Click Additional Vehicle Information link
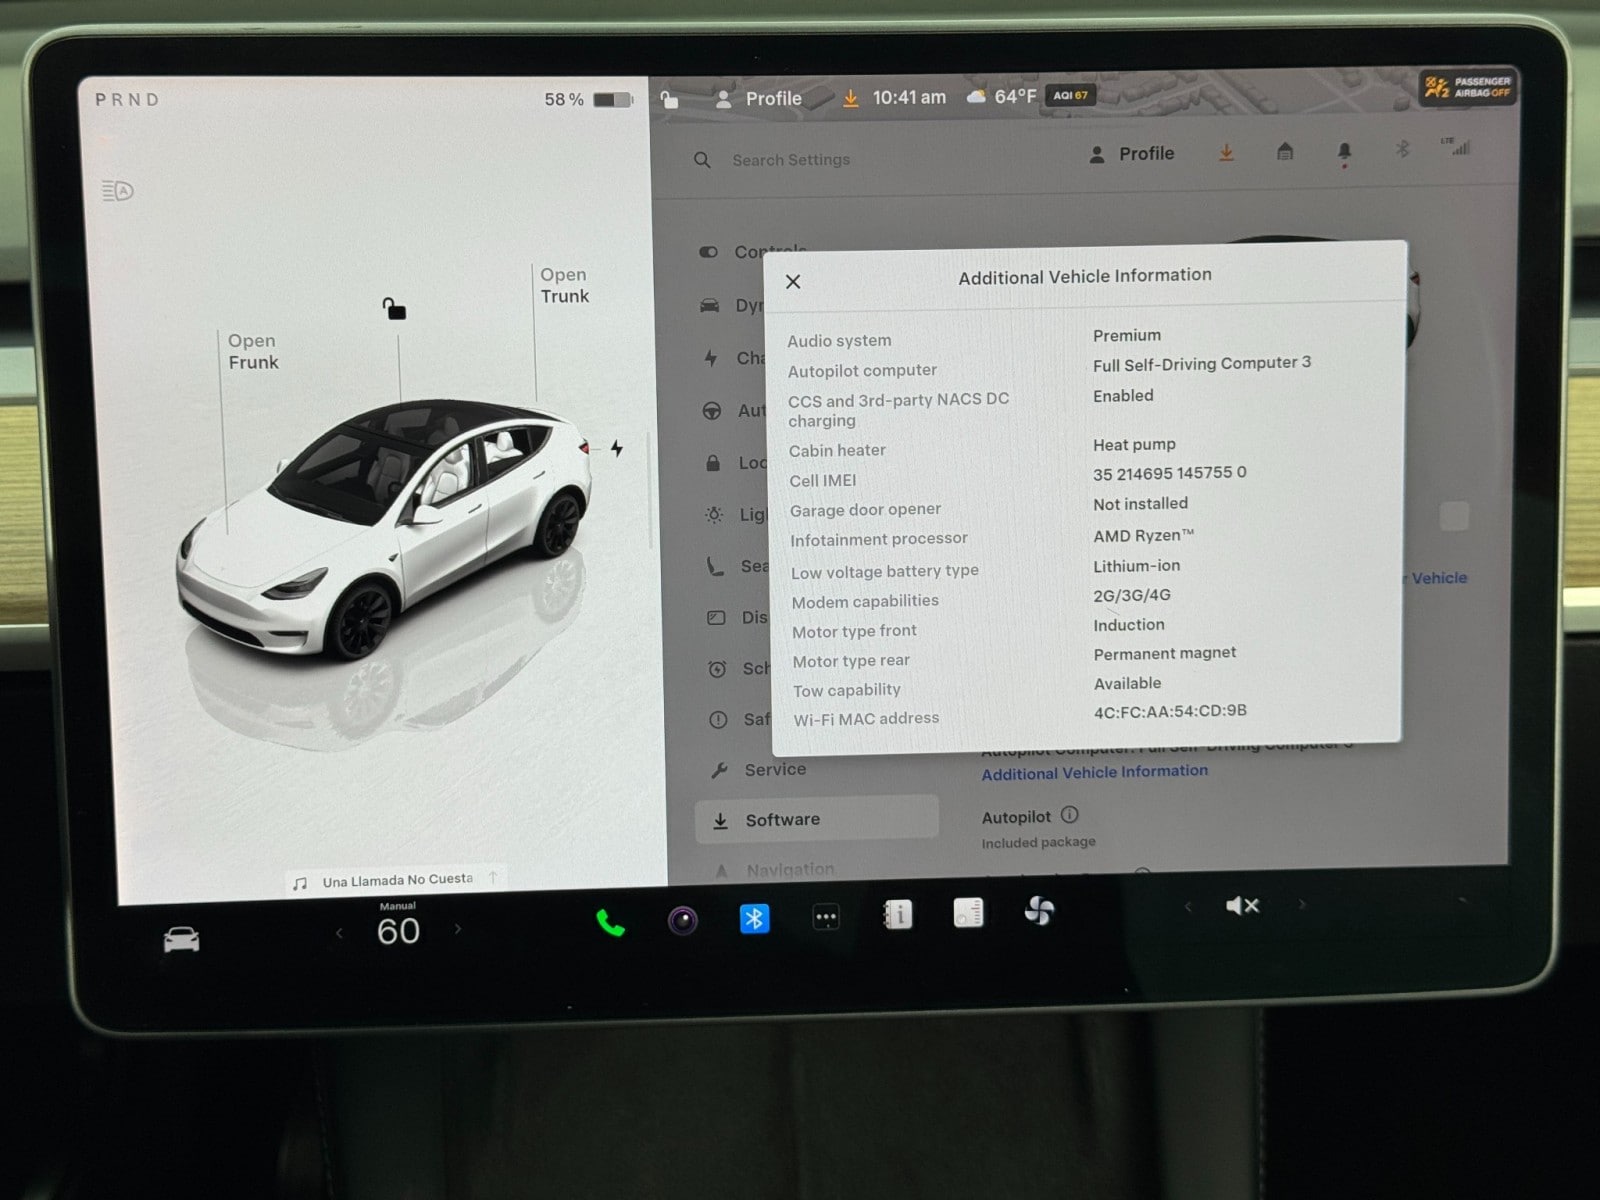Image resolution: width=1600 pixels, height=1200 pixels. (1094, 772)
